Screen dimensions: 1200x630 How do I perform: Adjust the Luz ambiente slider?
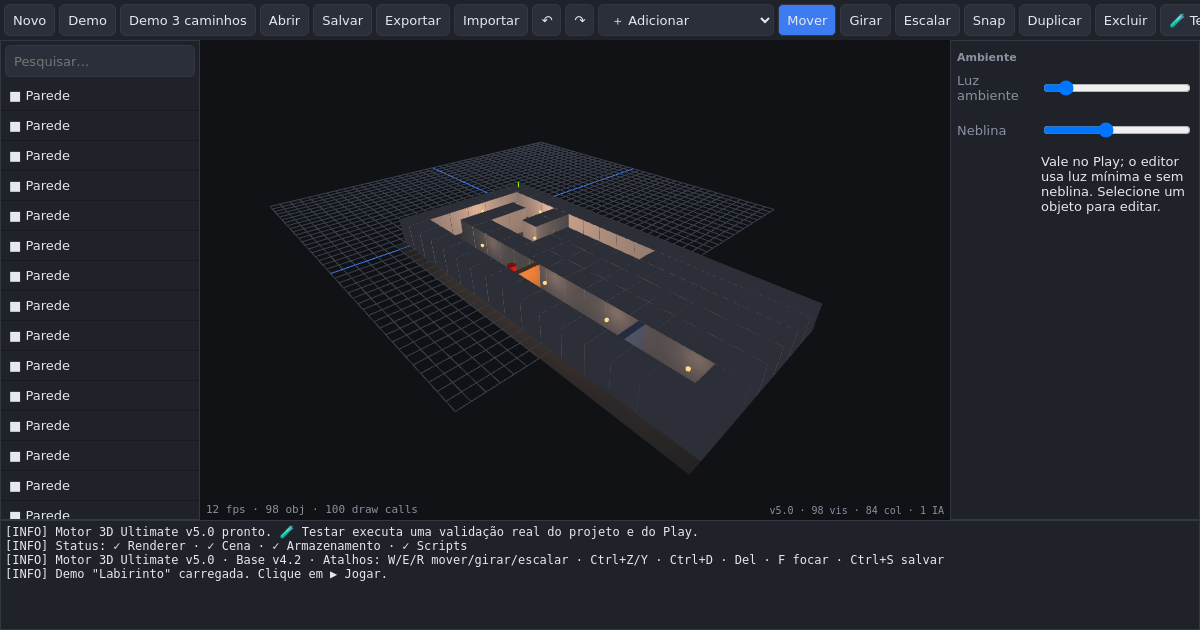[1117, 88]
